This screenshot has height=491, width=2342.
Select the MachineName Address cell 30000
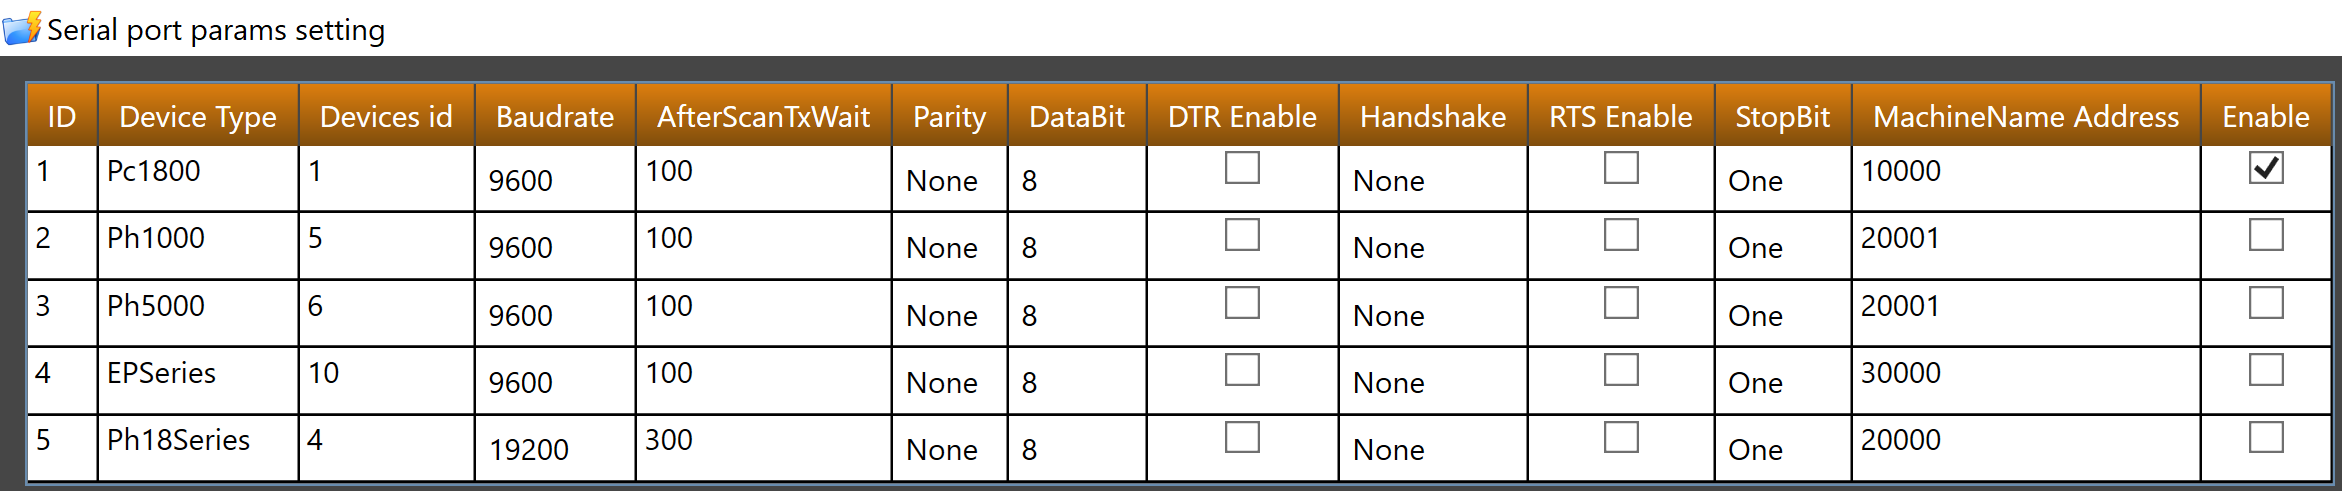(2026, 382)
